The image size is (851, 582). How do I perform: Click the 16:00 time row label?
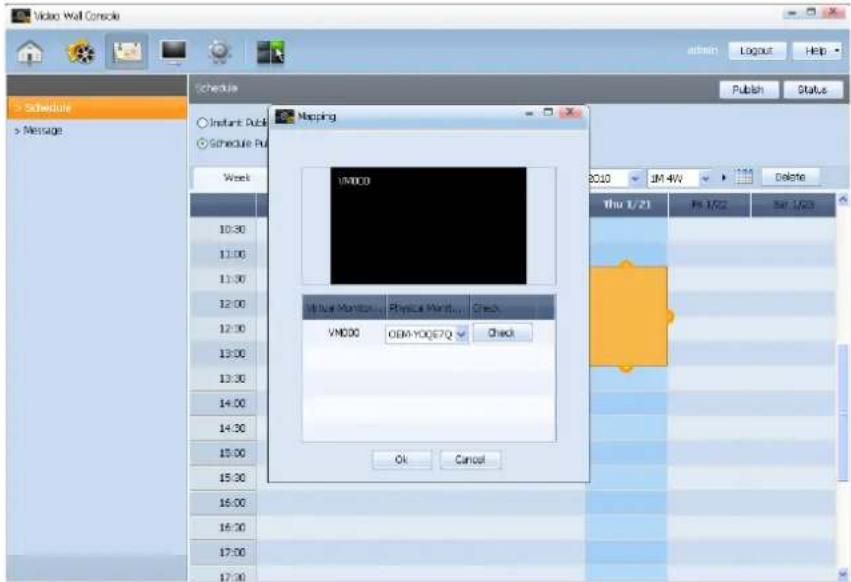coord(232,503)
